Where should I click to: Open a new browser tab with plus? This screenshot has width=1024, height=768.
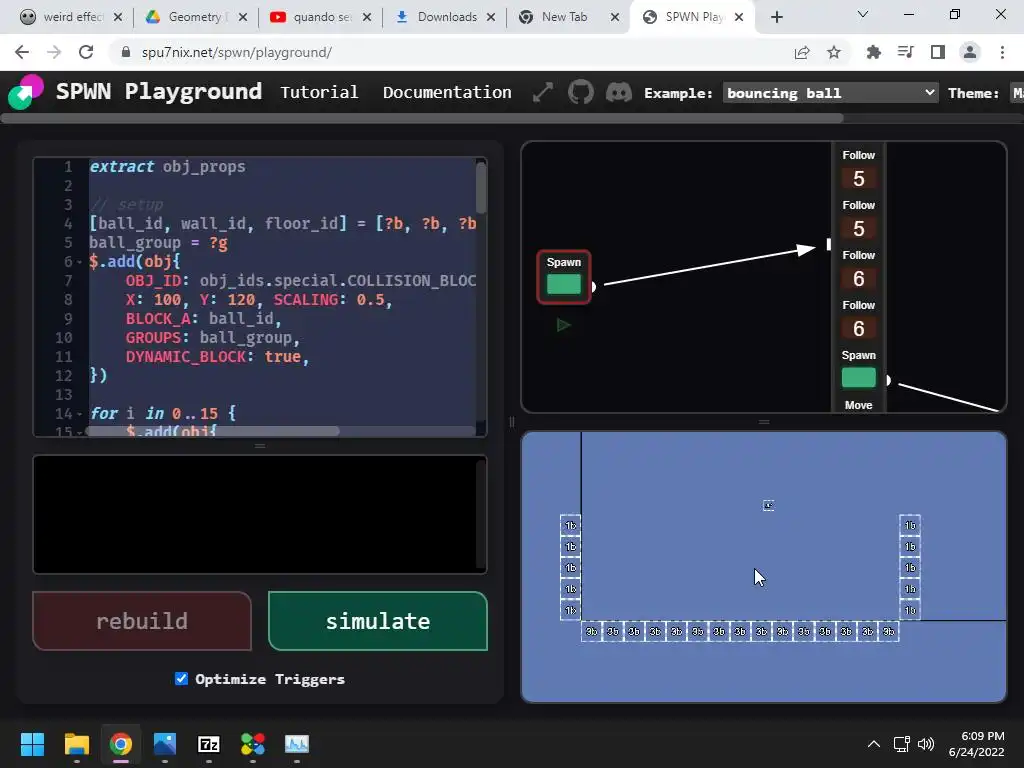coord(776,17)
